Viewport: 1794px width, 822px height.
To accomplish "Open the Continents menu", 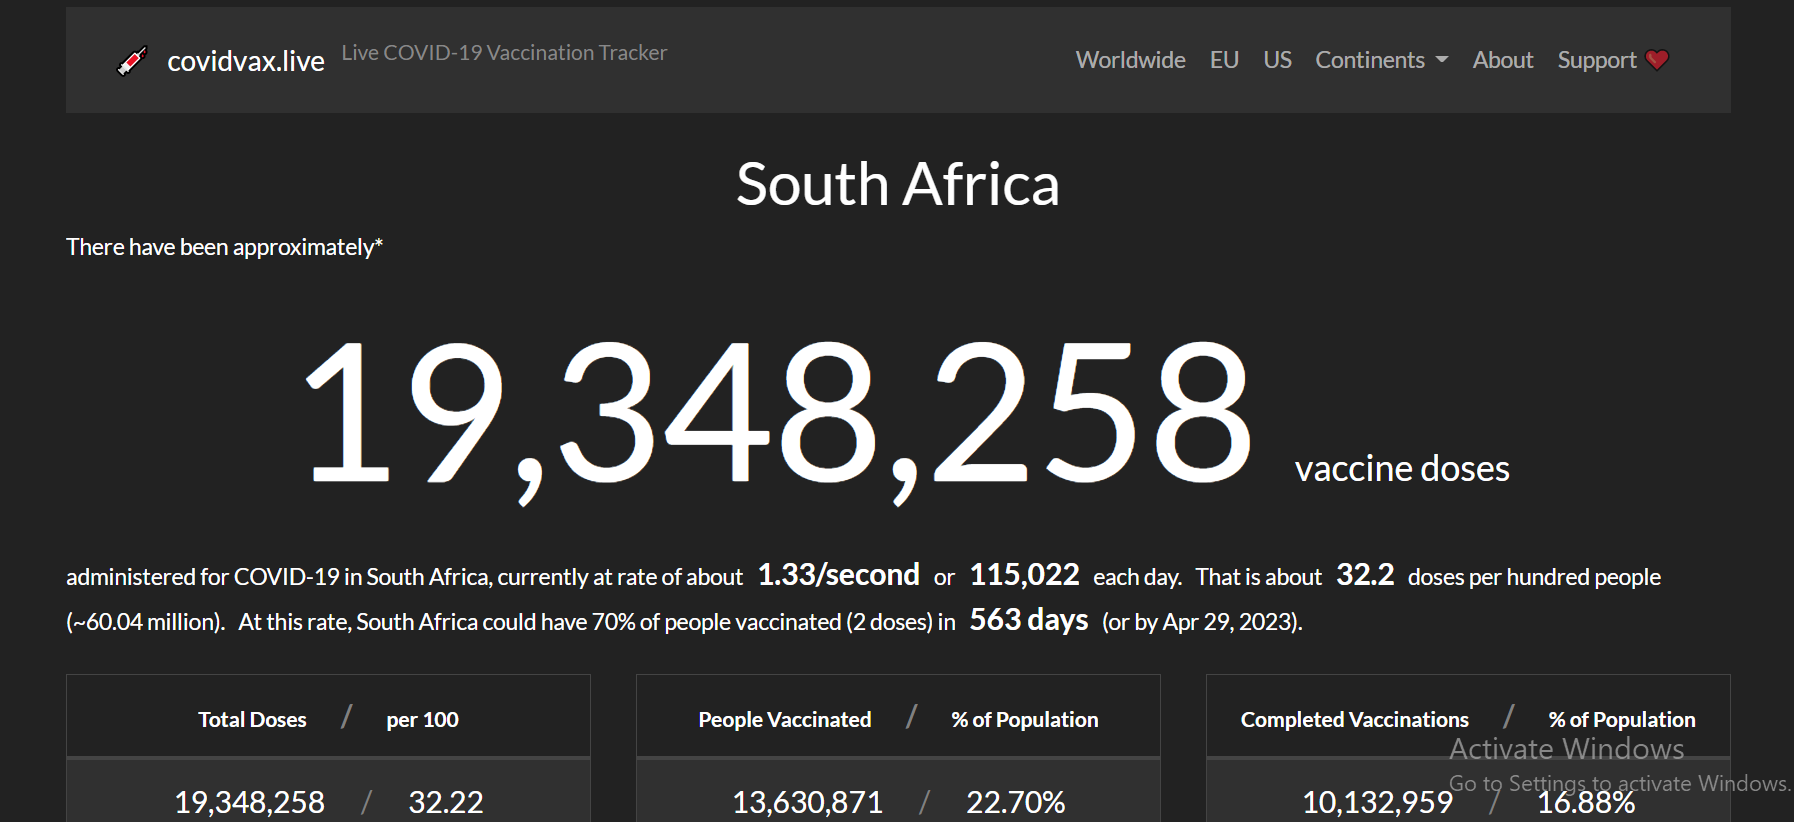I will click(1381, 60).
